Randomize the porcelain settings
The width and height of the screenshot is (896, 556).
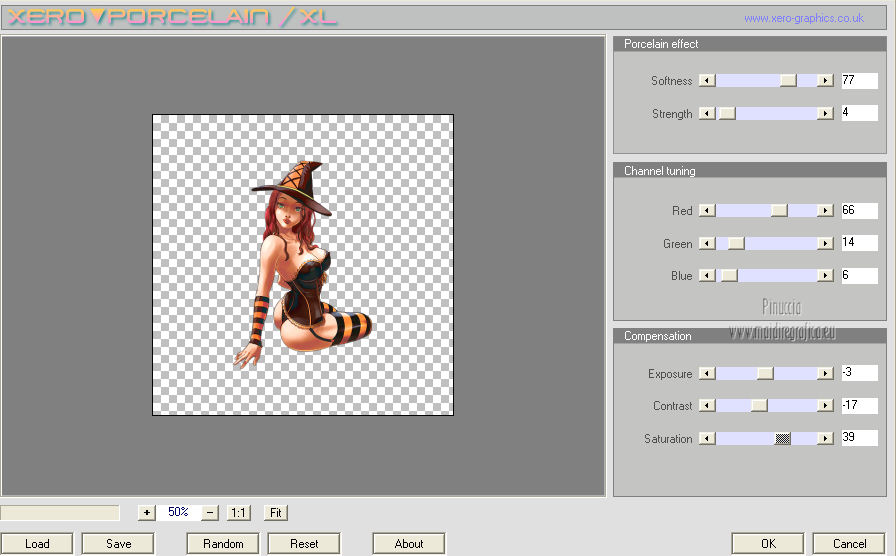tap(223, 544)
